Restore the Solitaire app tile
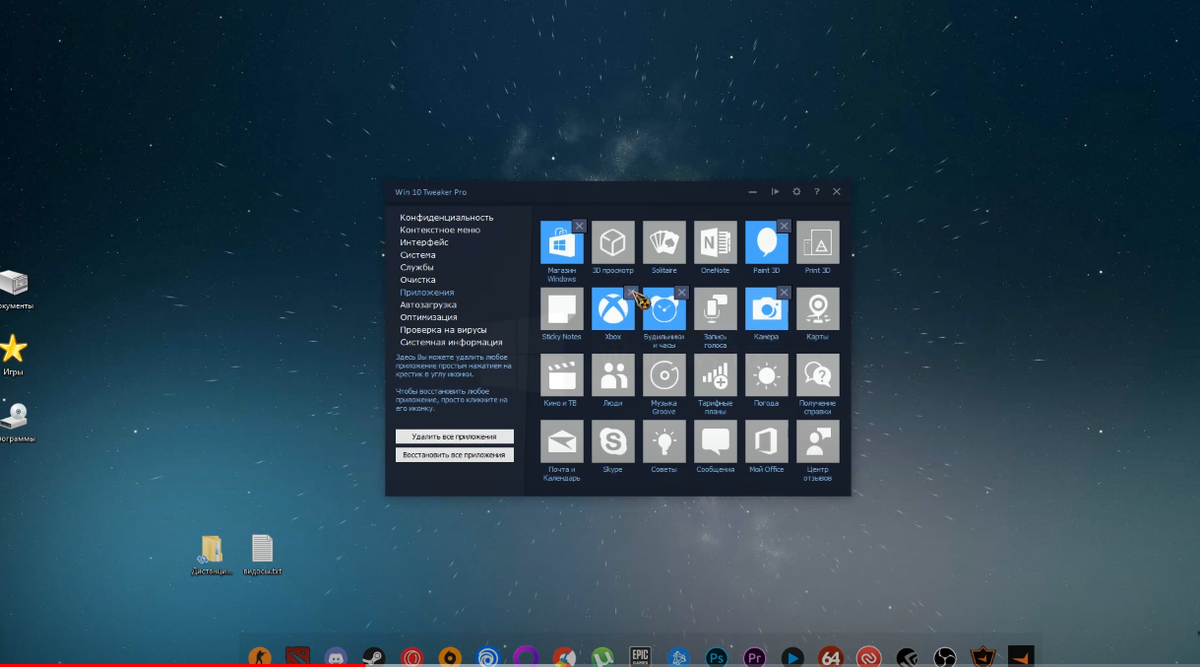The image size is (1200, 667). tap(664, 243)
